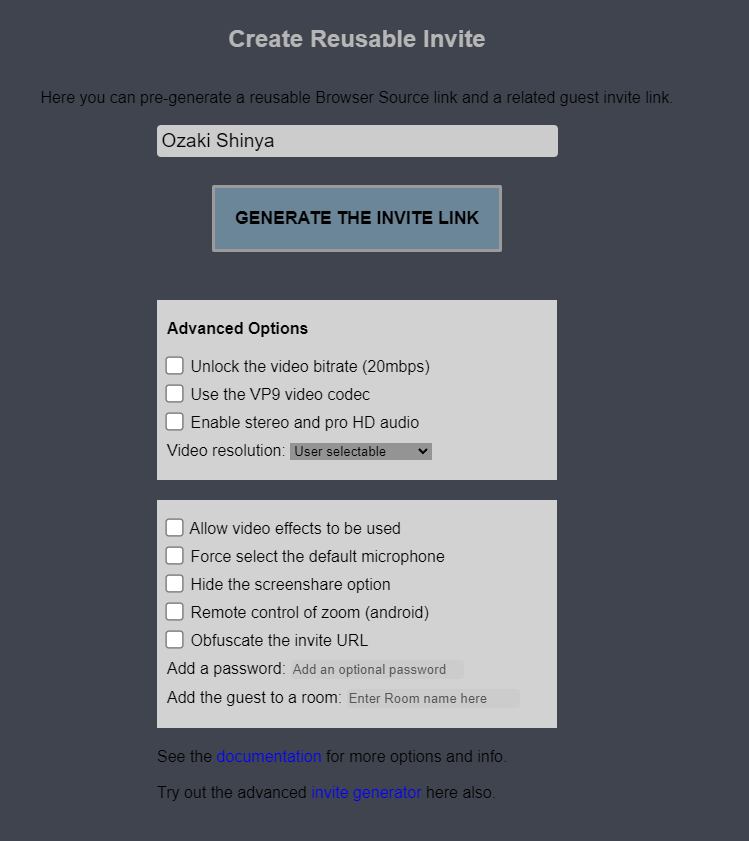The width and height of the screenshot is (749, 841).
Task: Click the name field containing Ozaki Shinya
Action: pyautogui.click(x=357, y=141)
